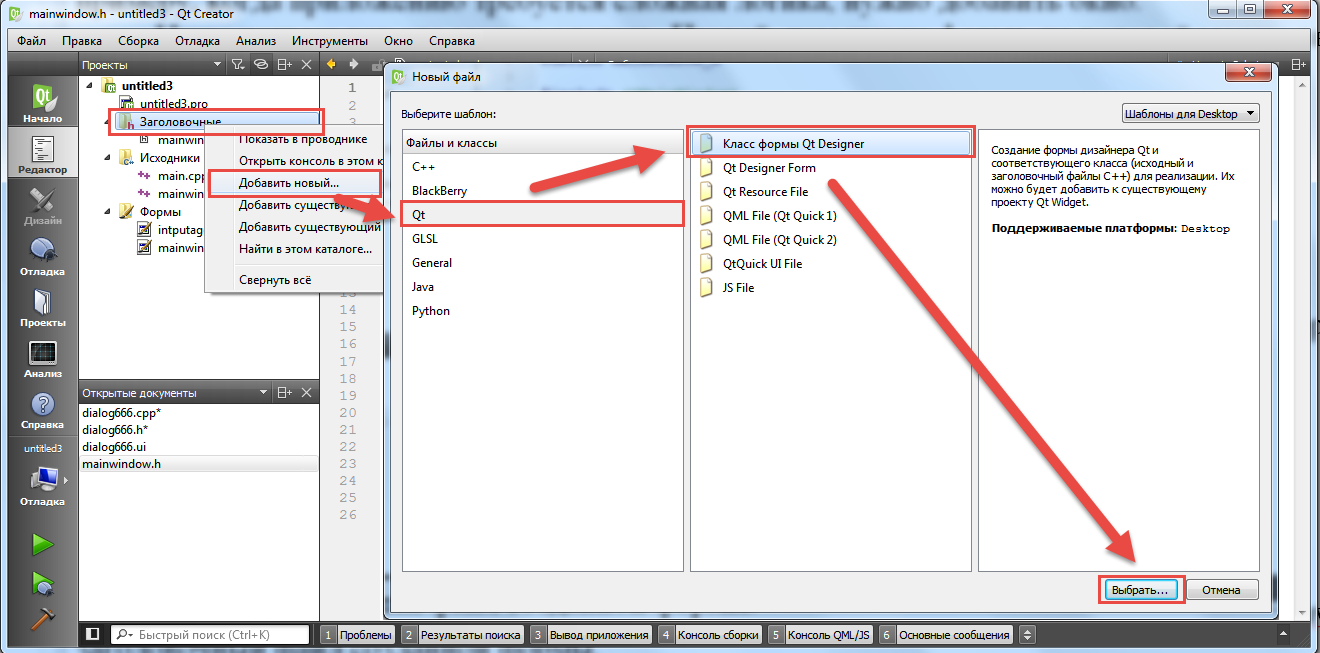Open the Инструменты menu
The width and height of the screenshot is (1320, 653).
tap(330, 41)
